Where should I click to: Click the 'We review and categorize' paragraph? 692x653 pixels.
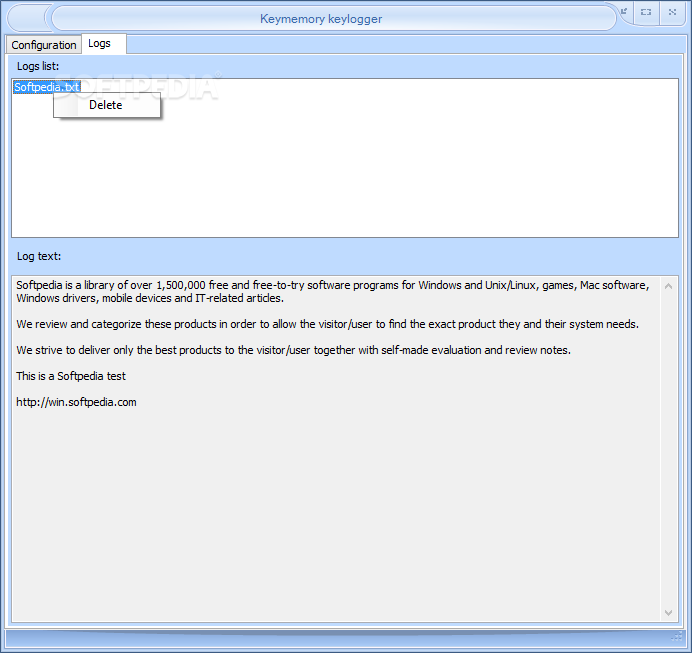point(327,324)
